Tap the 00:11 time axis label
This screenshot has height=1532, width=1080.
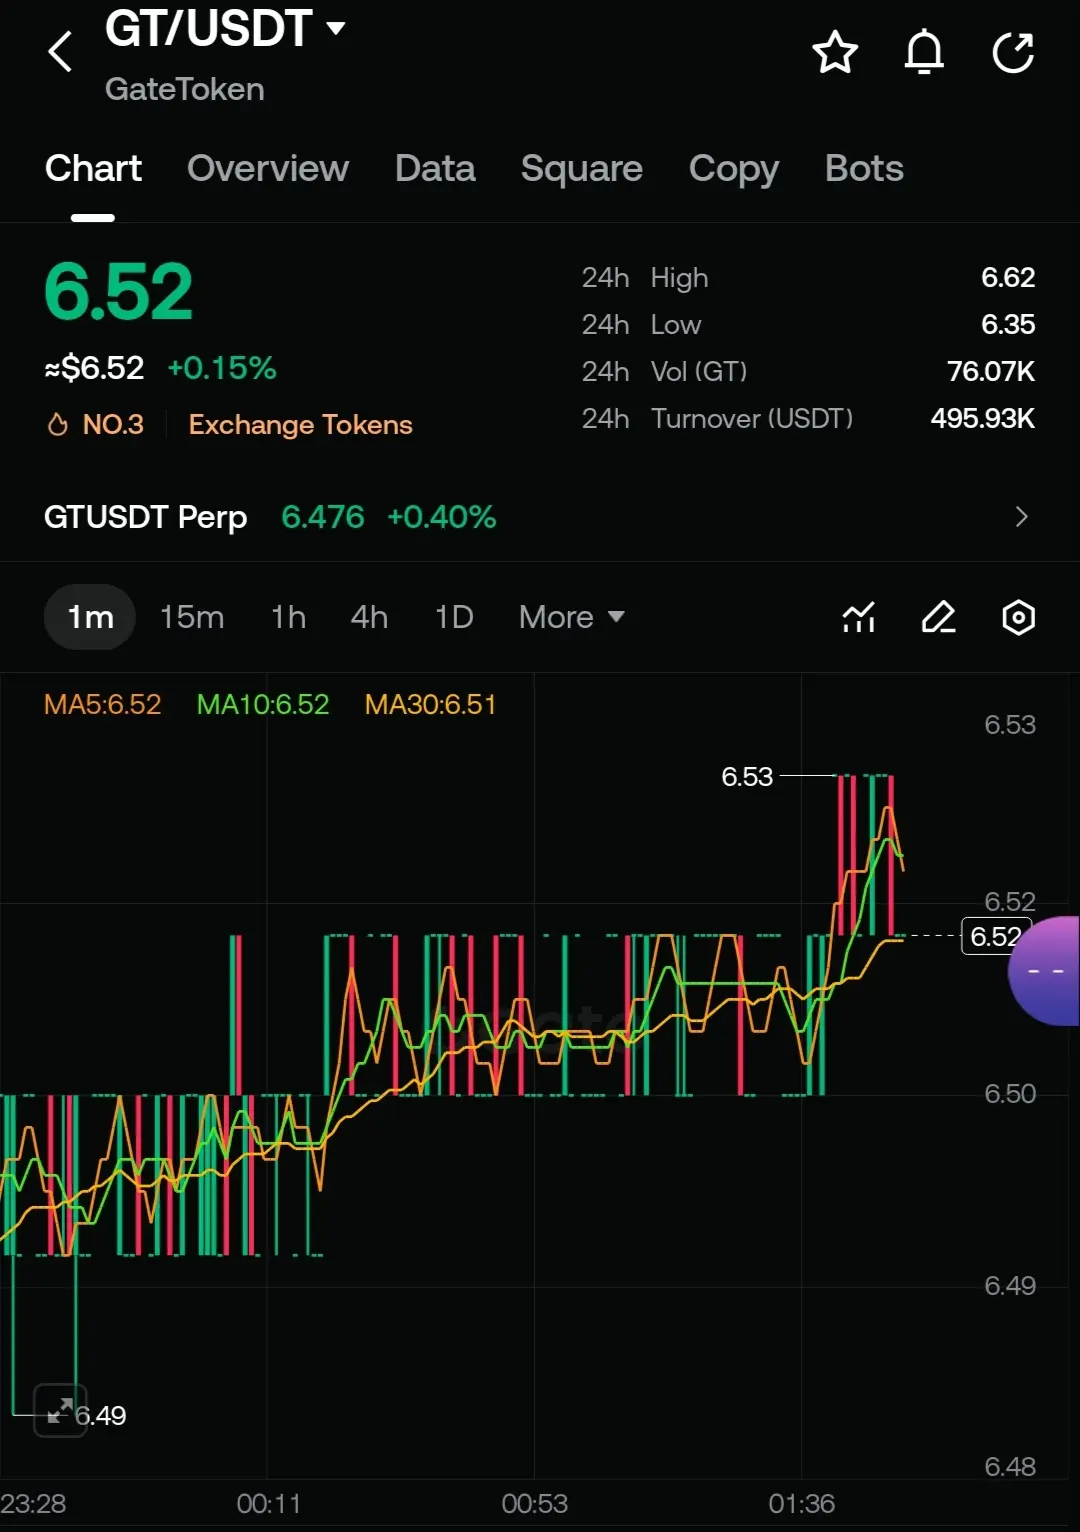coord(268,1504)
